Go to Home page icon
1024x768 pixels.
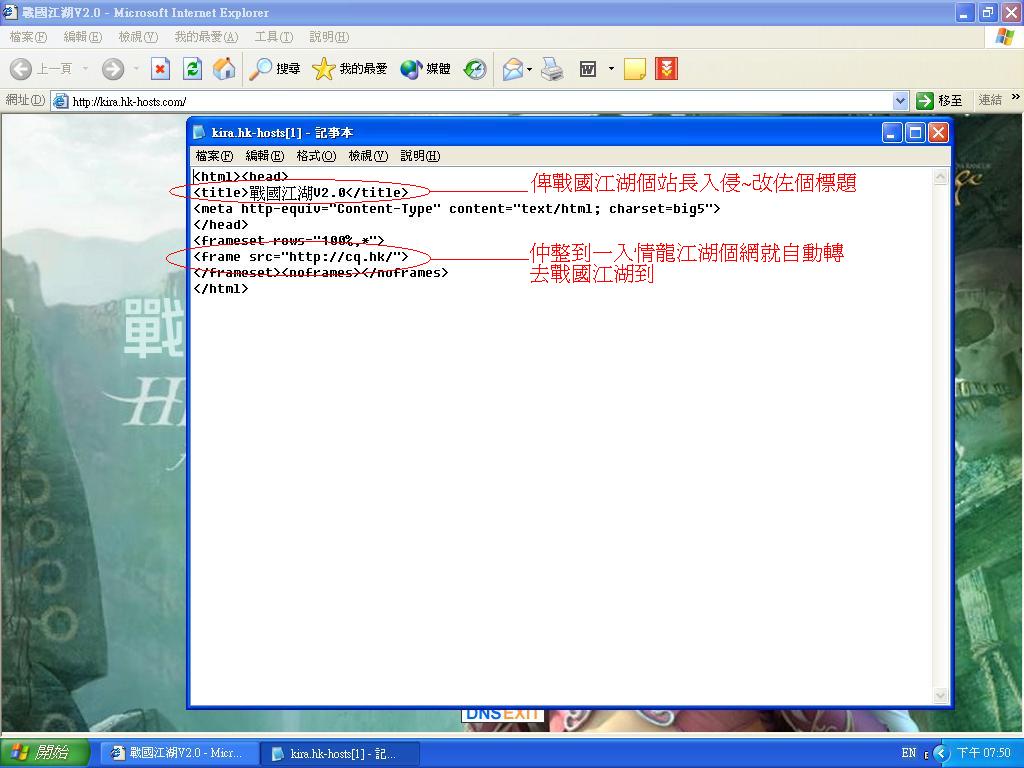coord(224,69)
